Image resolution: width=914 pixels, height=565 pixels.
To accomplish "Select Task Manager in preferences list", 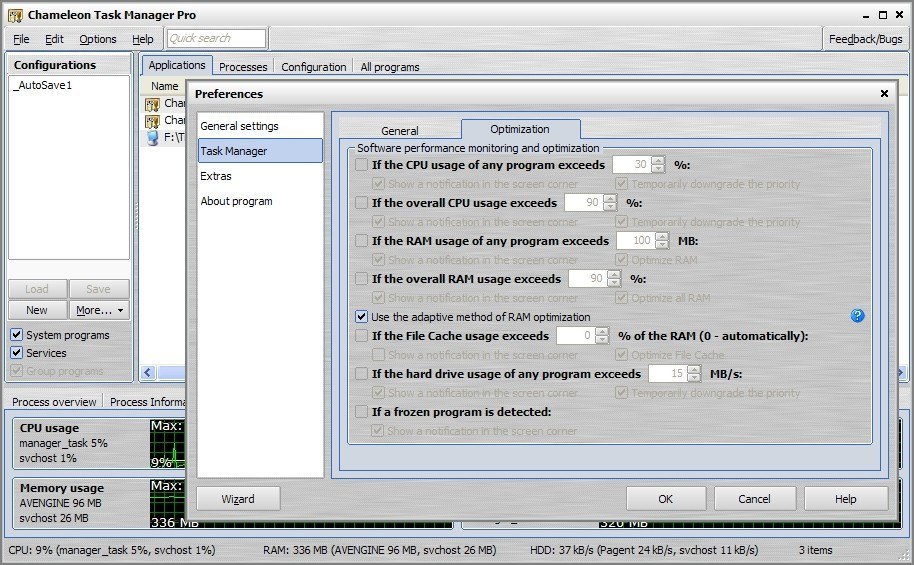I will pyautogui.click(x=260, y=151).
